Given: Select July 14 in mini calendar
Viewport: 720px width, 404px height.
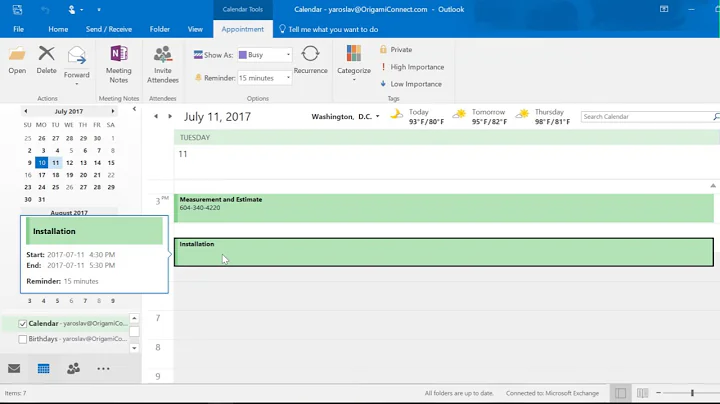Looking at the screenshot, I should tap(97, 163).
